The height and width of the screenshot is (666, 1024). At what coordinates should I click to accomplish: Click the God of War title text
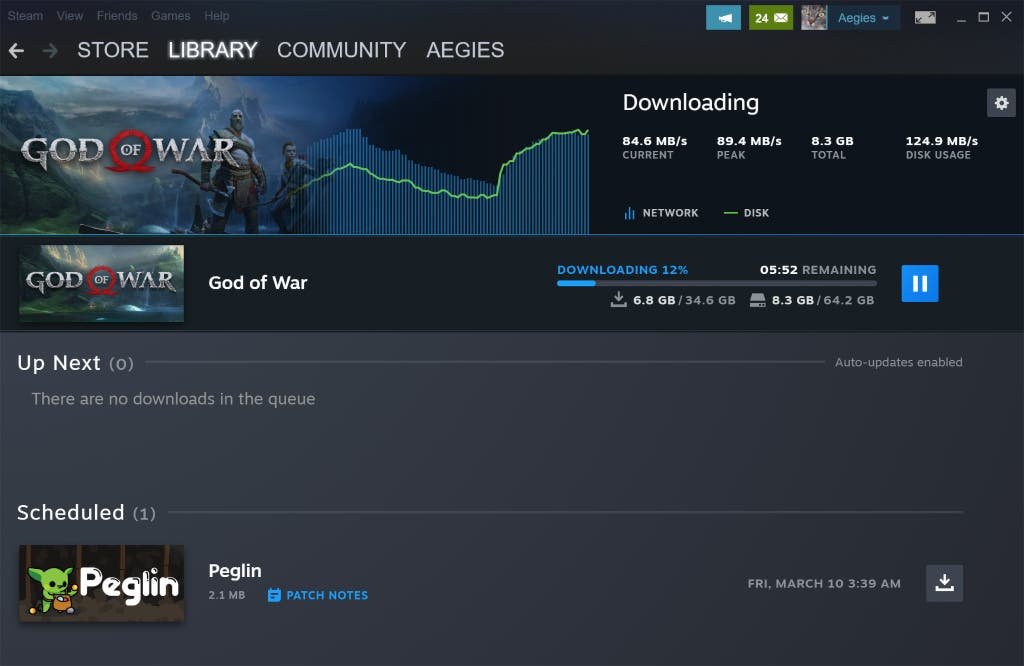pos(258,283)
